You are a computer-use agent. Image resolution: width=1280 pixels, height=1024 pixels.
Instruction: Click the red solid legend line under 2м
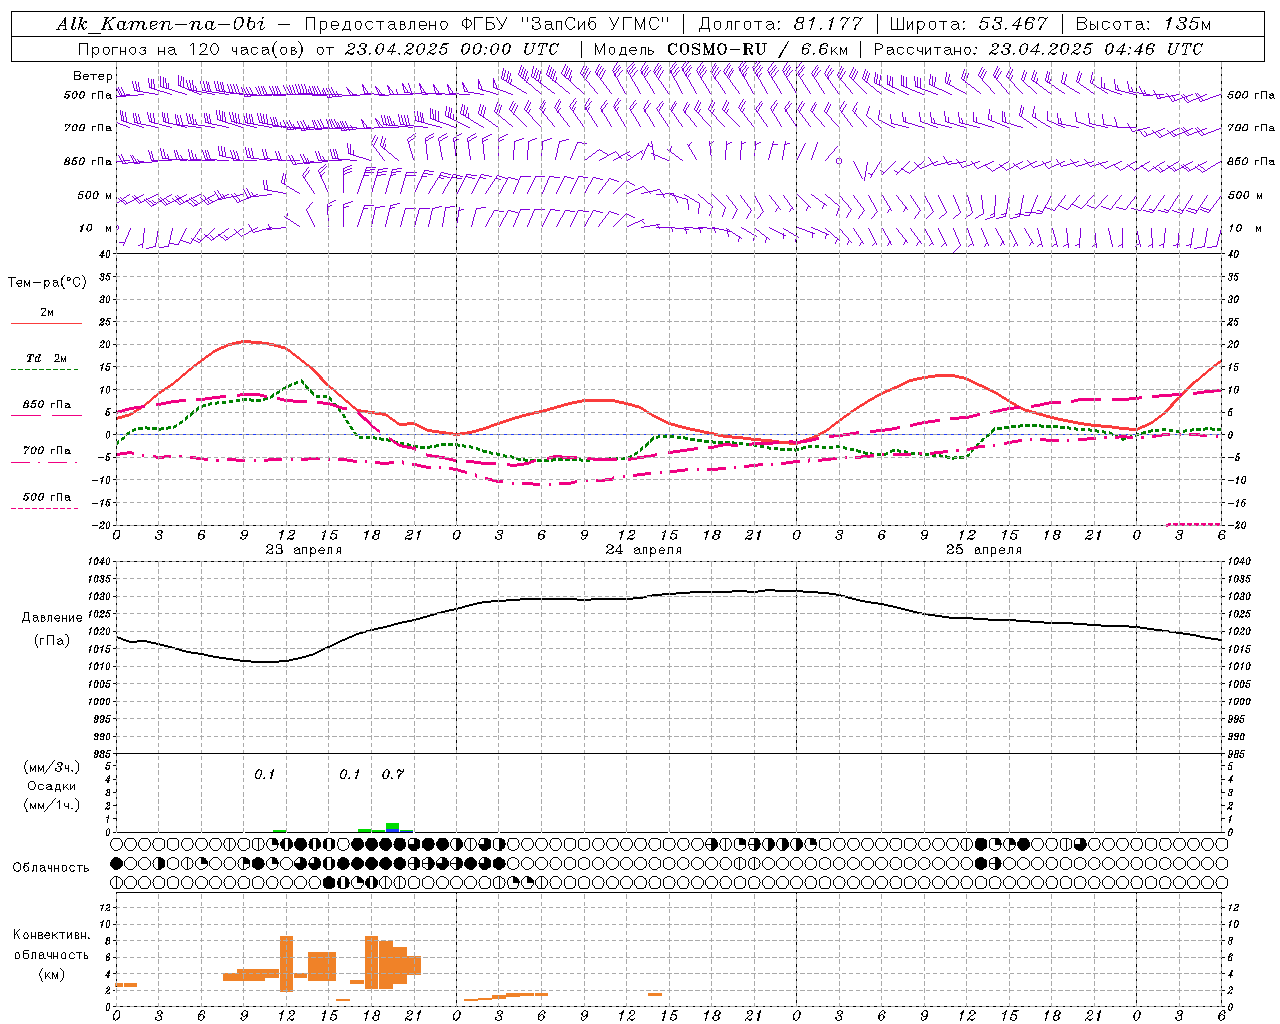coord(46,323)
